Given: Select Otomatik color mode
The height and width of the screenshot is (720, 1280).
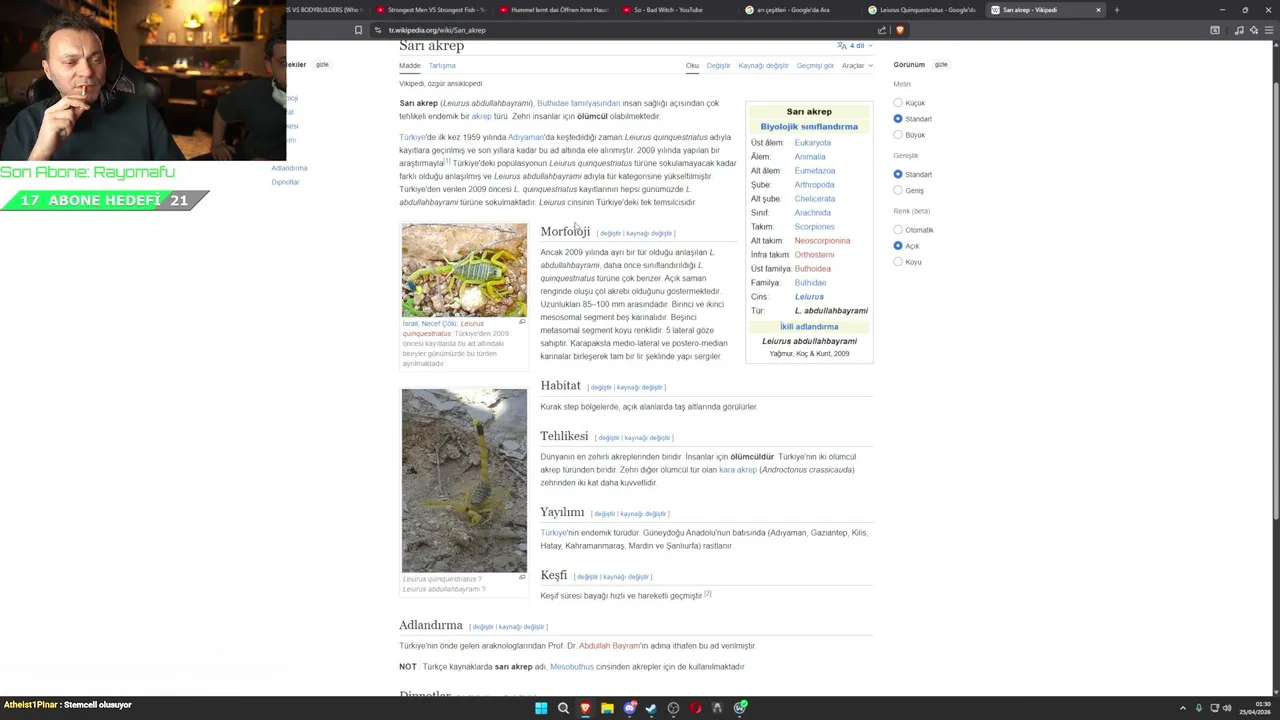Looking at the screenshot, I should point(898,230).
